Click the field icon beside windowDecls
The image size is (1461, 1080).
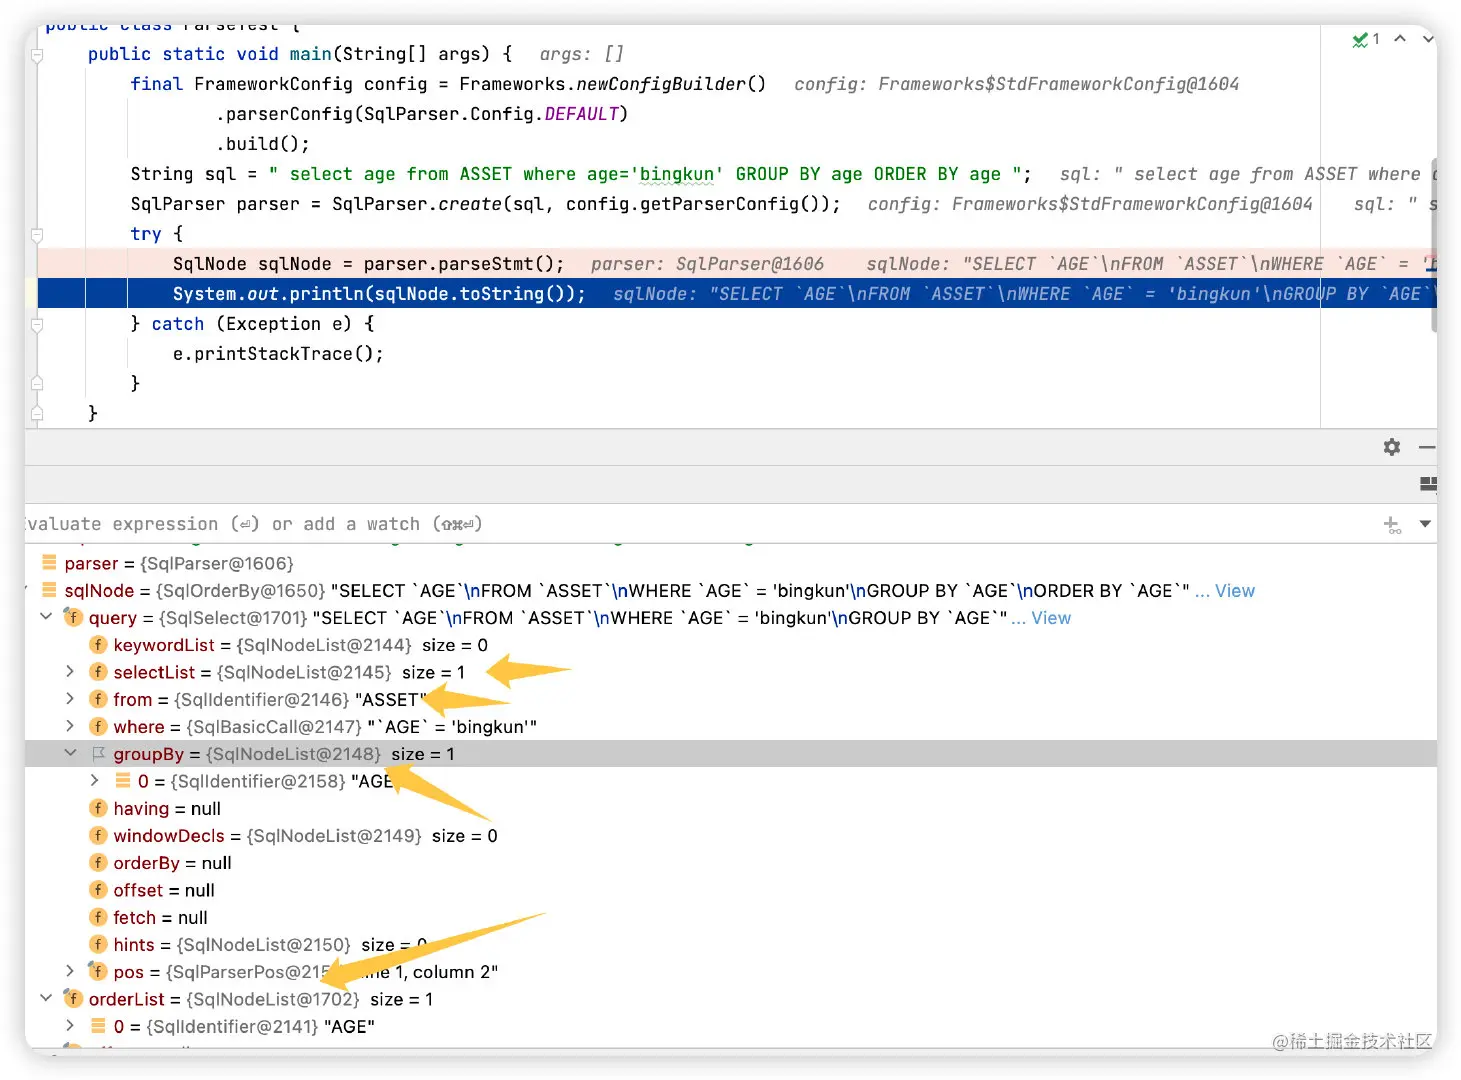[x=98, y=836]
